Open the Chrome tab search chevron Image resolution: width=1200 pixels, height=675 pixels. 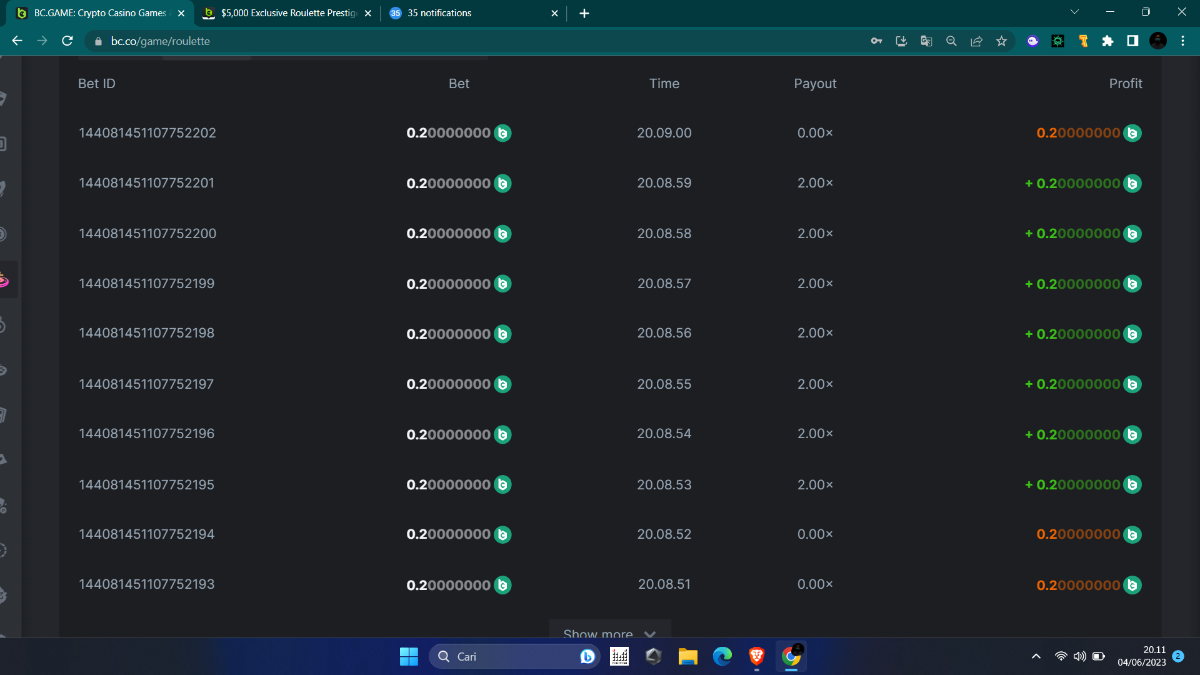click(x=1075, y=12)
